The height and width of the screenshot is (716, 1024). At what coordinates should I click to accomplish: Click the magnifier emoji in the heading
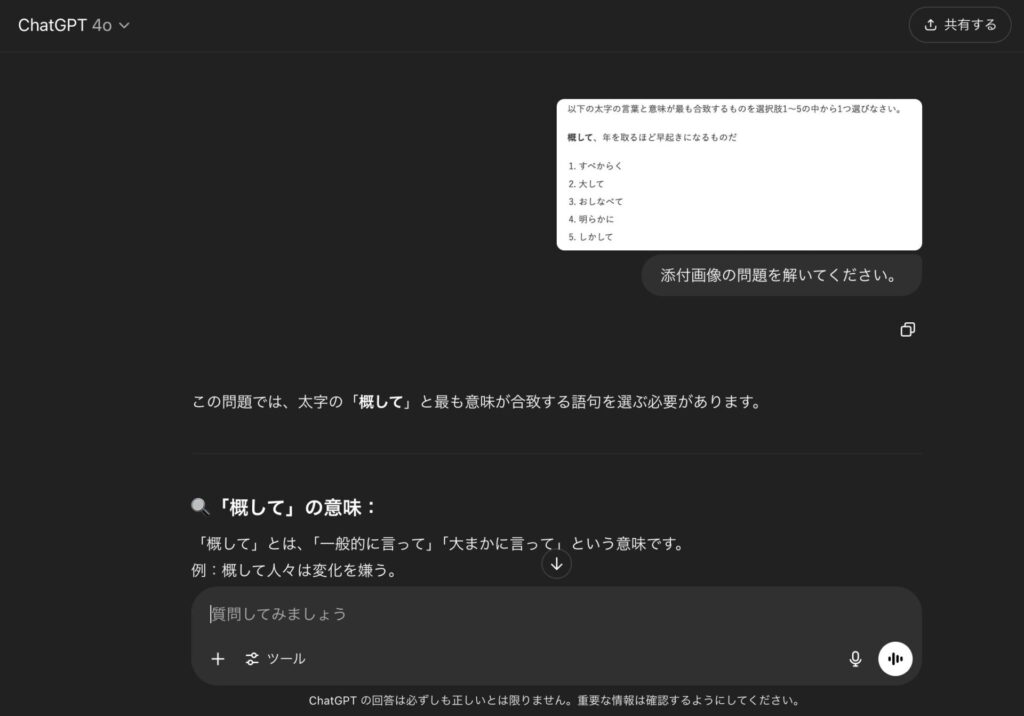point(200,507)
